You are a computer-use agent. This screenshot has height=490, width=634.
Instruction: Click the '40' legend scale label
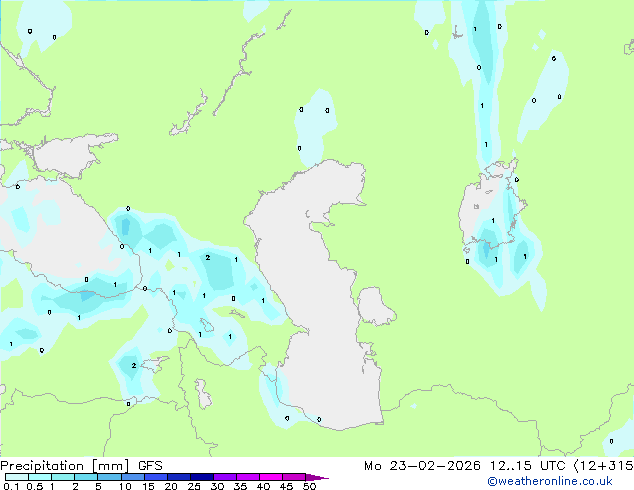263,486
